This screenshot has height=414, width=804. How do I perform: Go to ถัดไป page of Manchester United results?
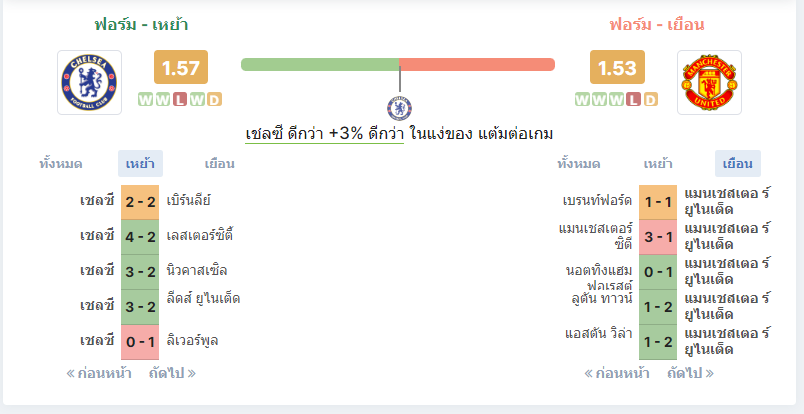tap(690, 373)
